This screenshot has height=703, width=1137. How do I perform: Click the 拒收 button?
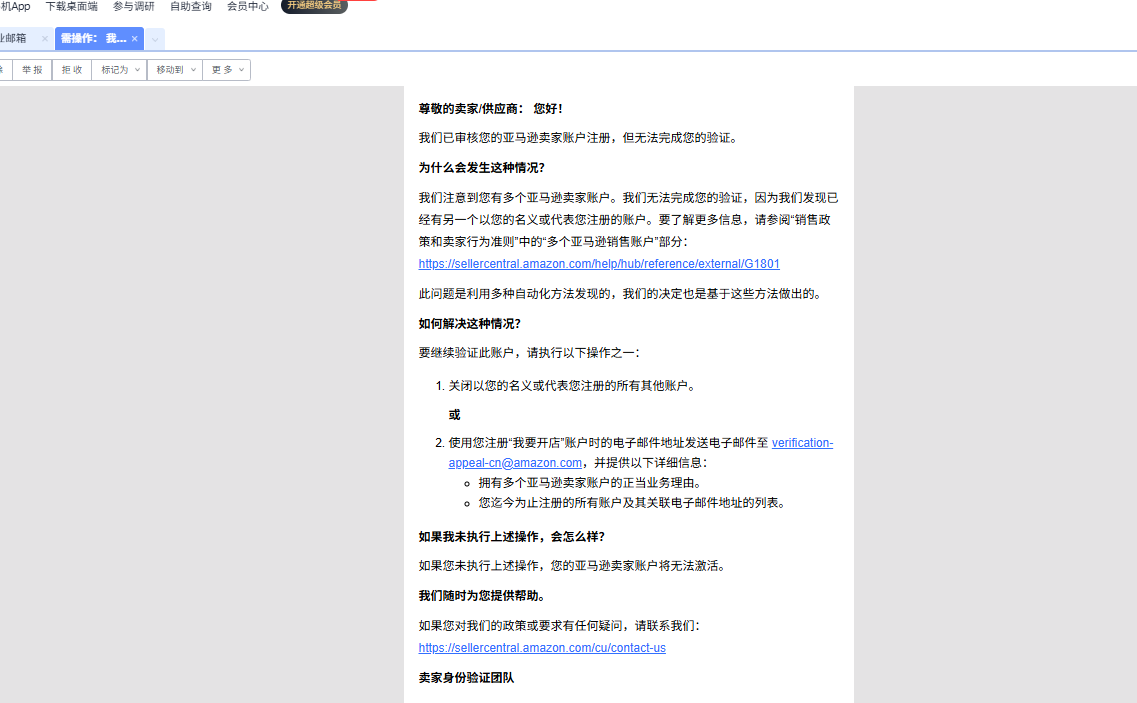coord(72,70)
